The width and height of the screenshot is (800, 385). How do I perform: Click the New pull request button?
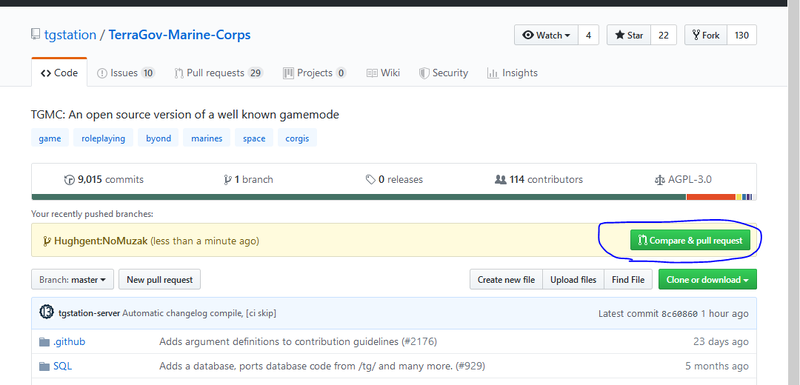[x=160, y=279]
